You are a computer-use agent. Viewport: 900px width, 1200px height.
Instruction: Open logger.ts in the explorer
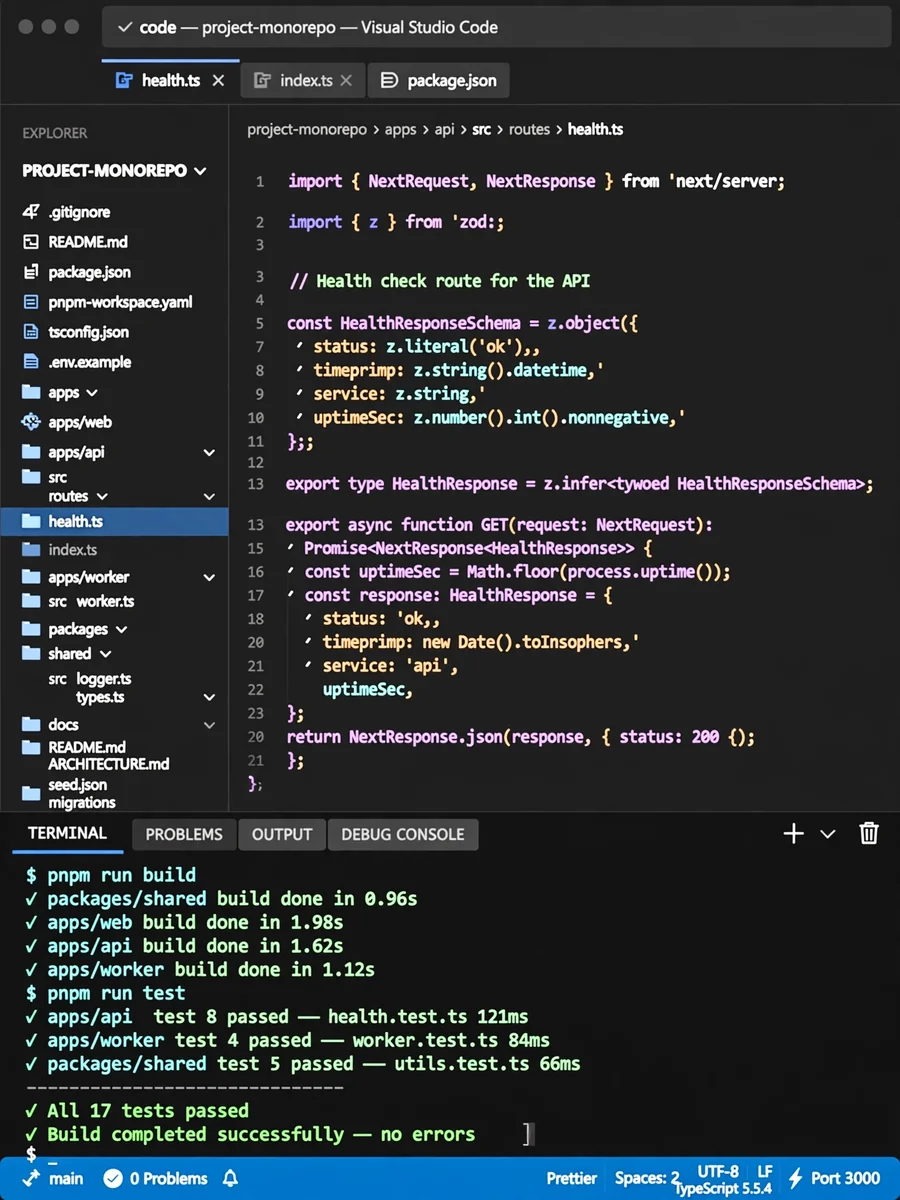tap(104, 679)
